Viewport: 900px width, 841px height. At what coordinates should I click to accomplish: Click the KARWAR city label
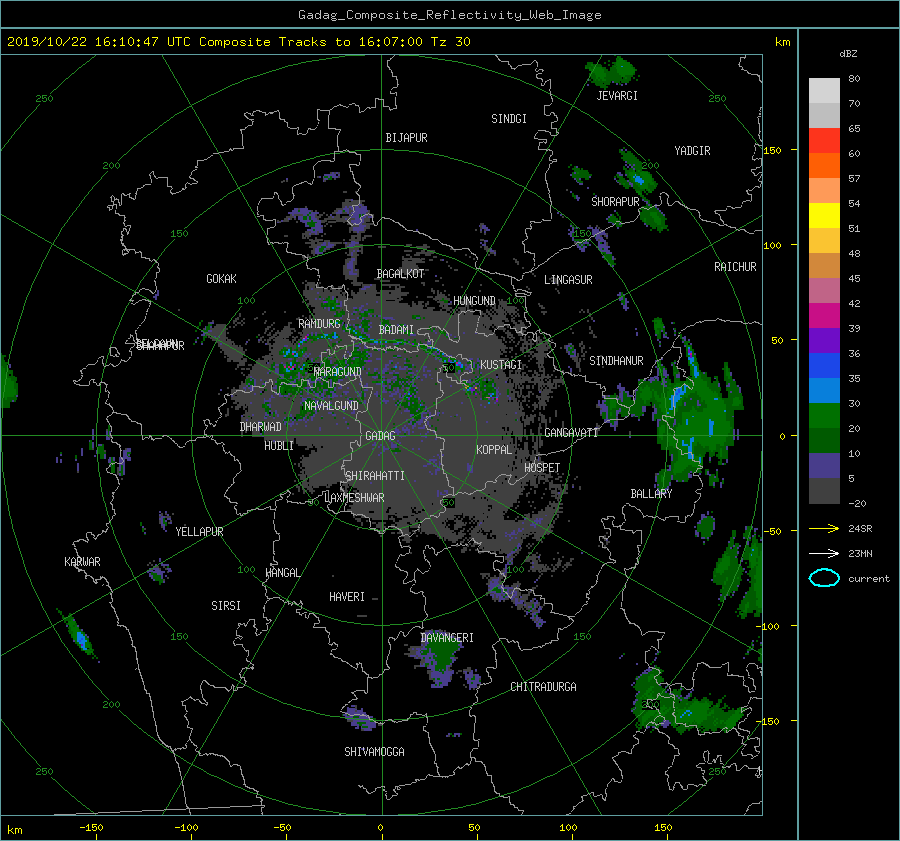point(82,562)
